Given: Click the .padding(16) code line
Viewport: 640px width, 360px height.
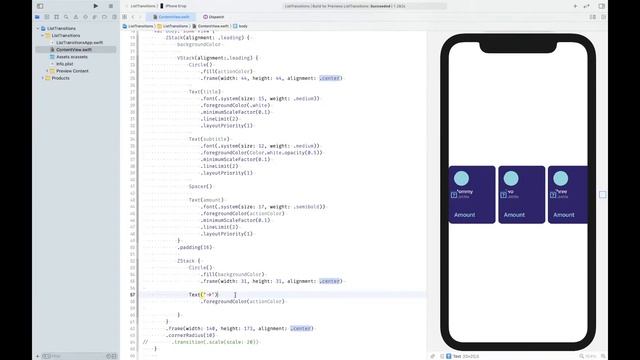Looking at the screenshot, I should 195,247.
